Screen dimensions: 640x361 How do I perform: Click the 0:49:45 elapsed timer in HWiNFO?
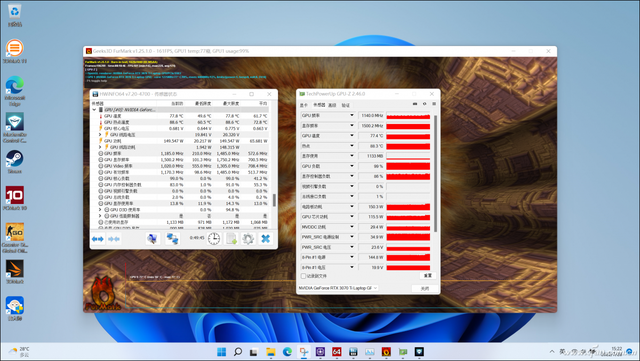pyautogui.click(x=197, y=238)
